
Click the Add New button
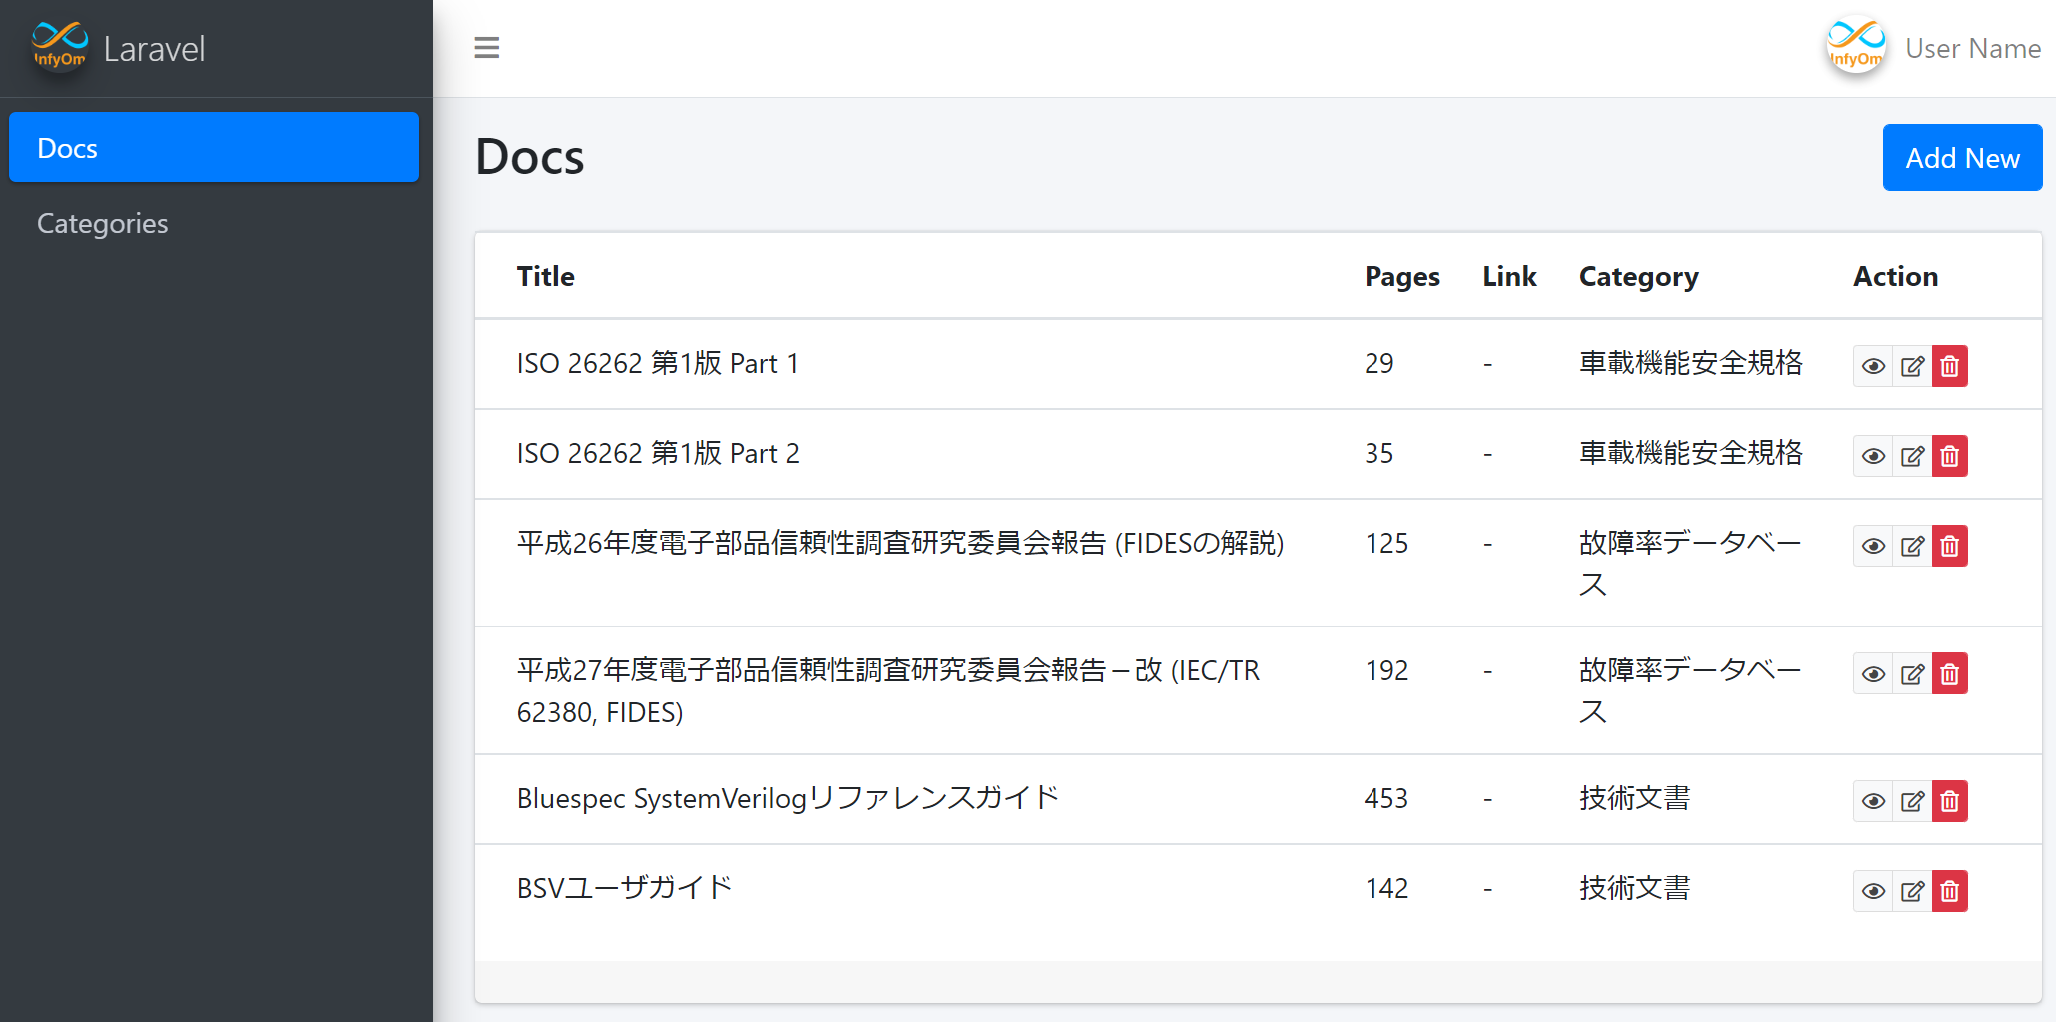click(x=1961, y=158)
